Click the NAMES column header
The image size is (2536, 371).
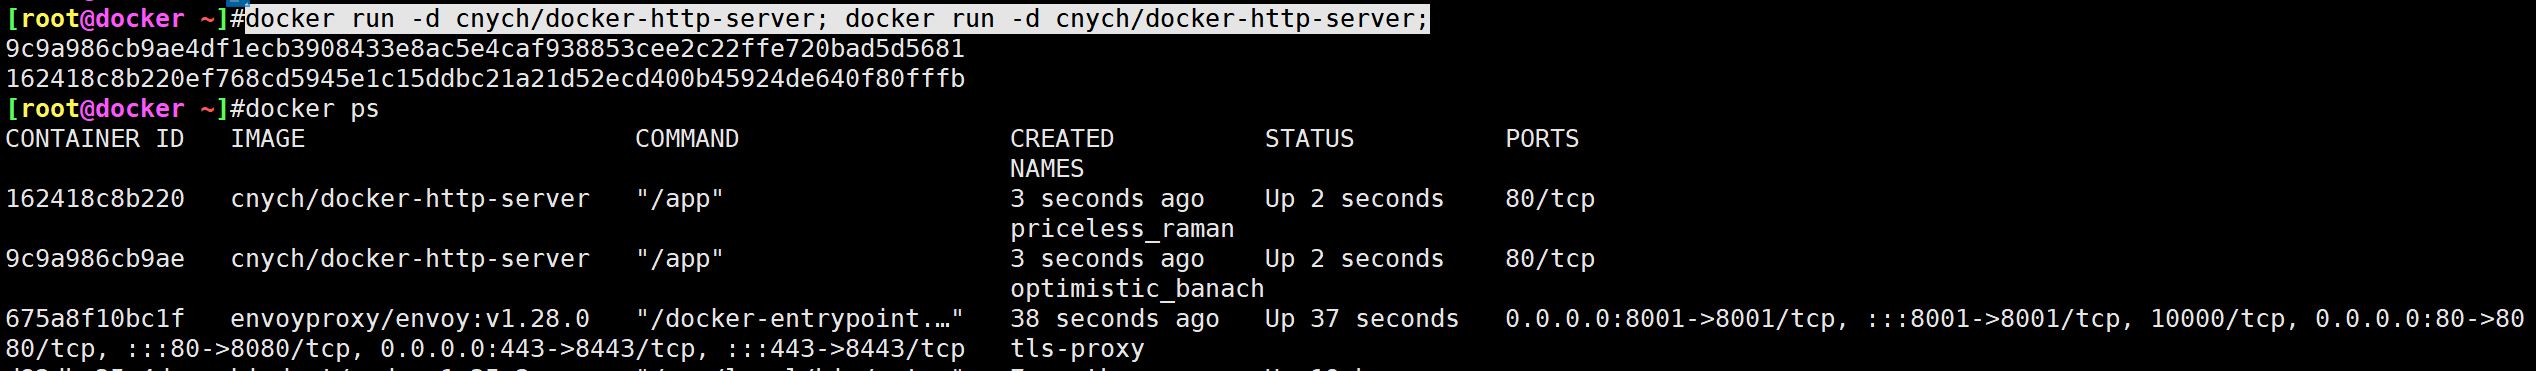pos(1047,169)
